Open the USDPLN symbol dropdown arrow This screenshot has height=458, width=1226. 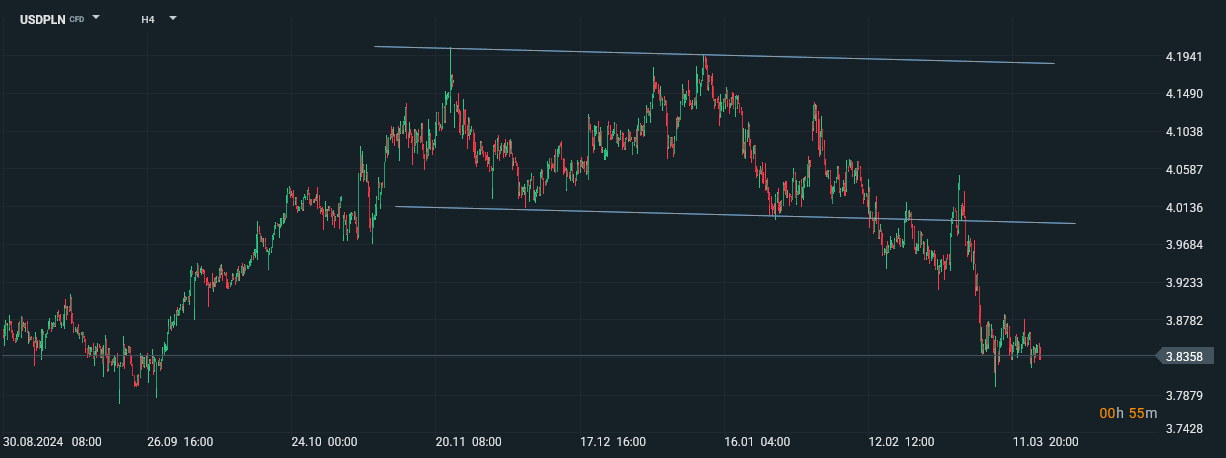[x=96, y=18]
